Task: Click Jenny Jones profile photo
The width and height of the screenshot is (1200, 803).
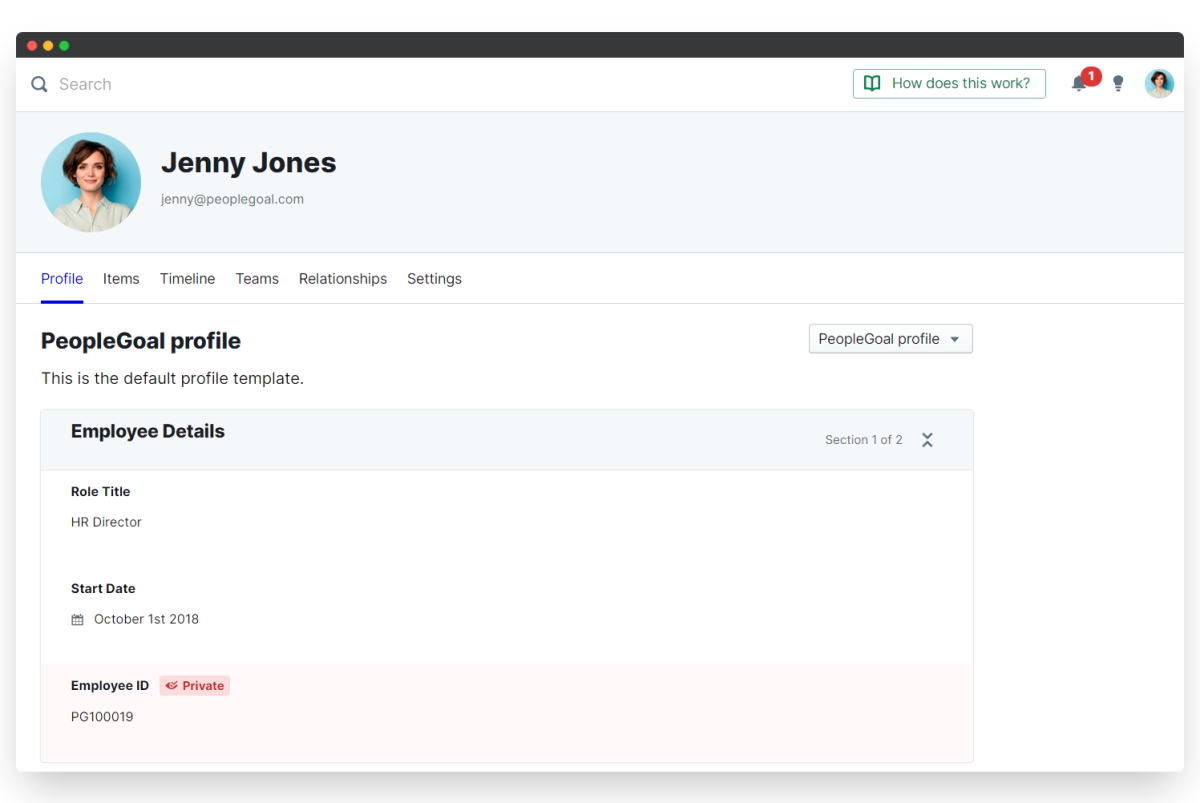Action: 91,182
